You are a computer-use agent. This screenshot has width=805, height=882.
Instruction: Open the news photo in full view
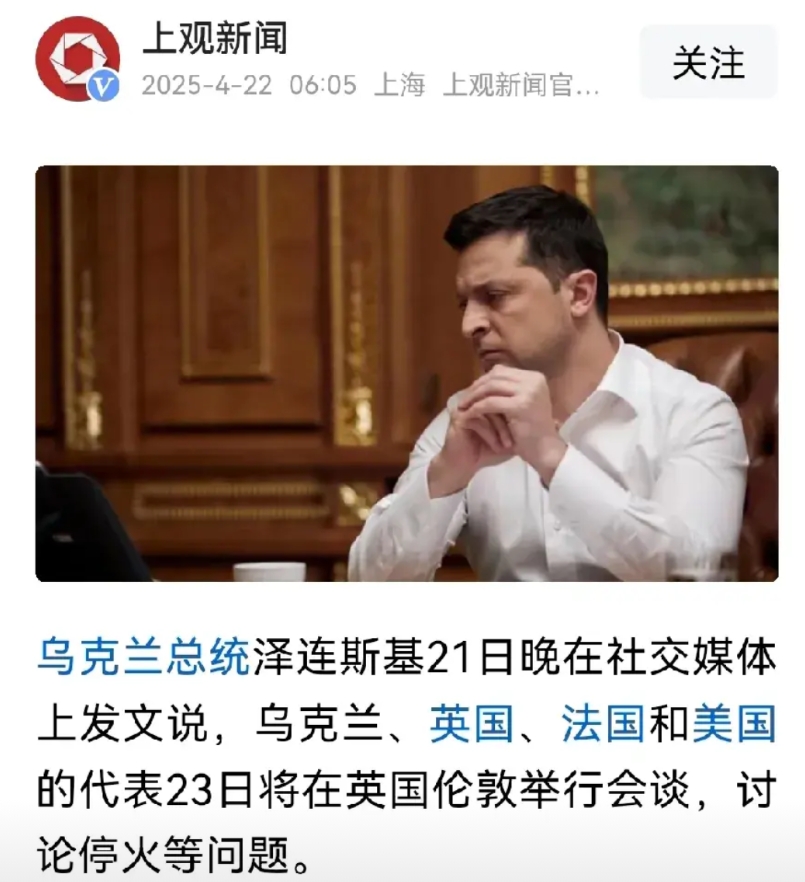pyautogui.click(x=407, y=373)
